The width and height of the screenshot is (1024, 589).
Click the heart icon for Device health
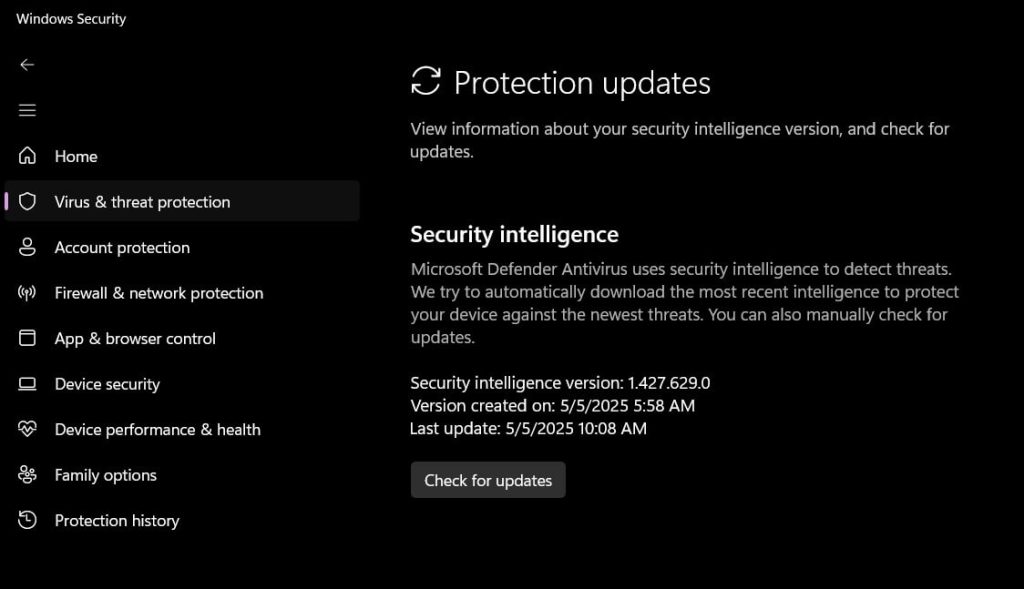point(27,429)
